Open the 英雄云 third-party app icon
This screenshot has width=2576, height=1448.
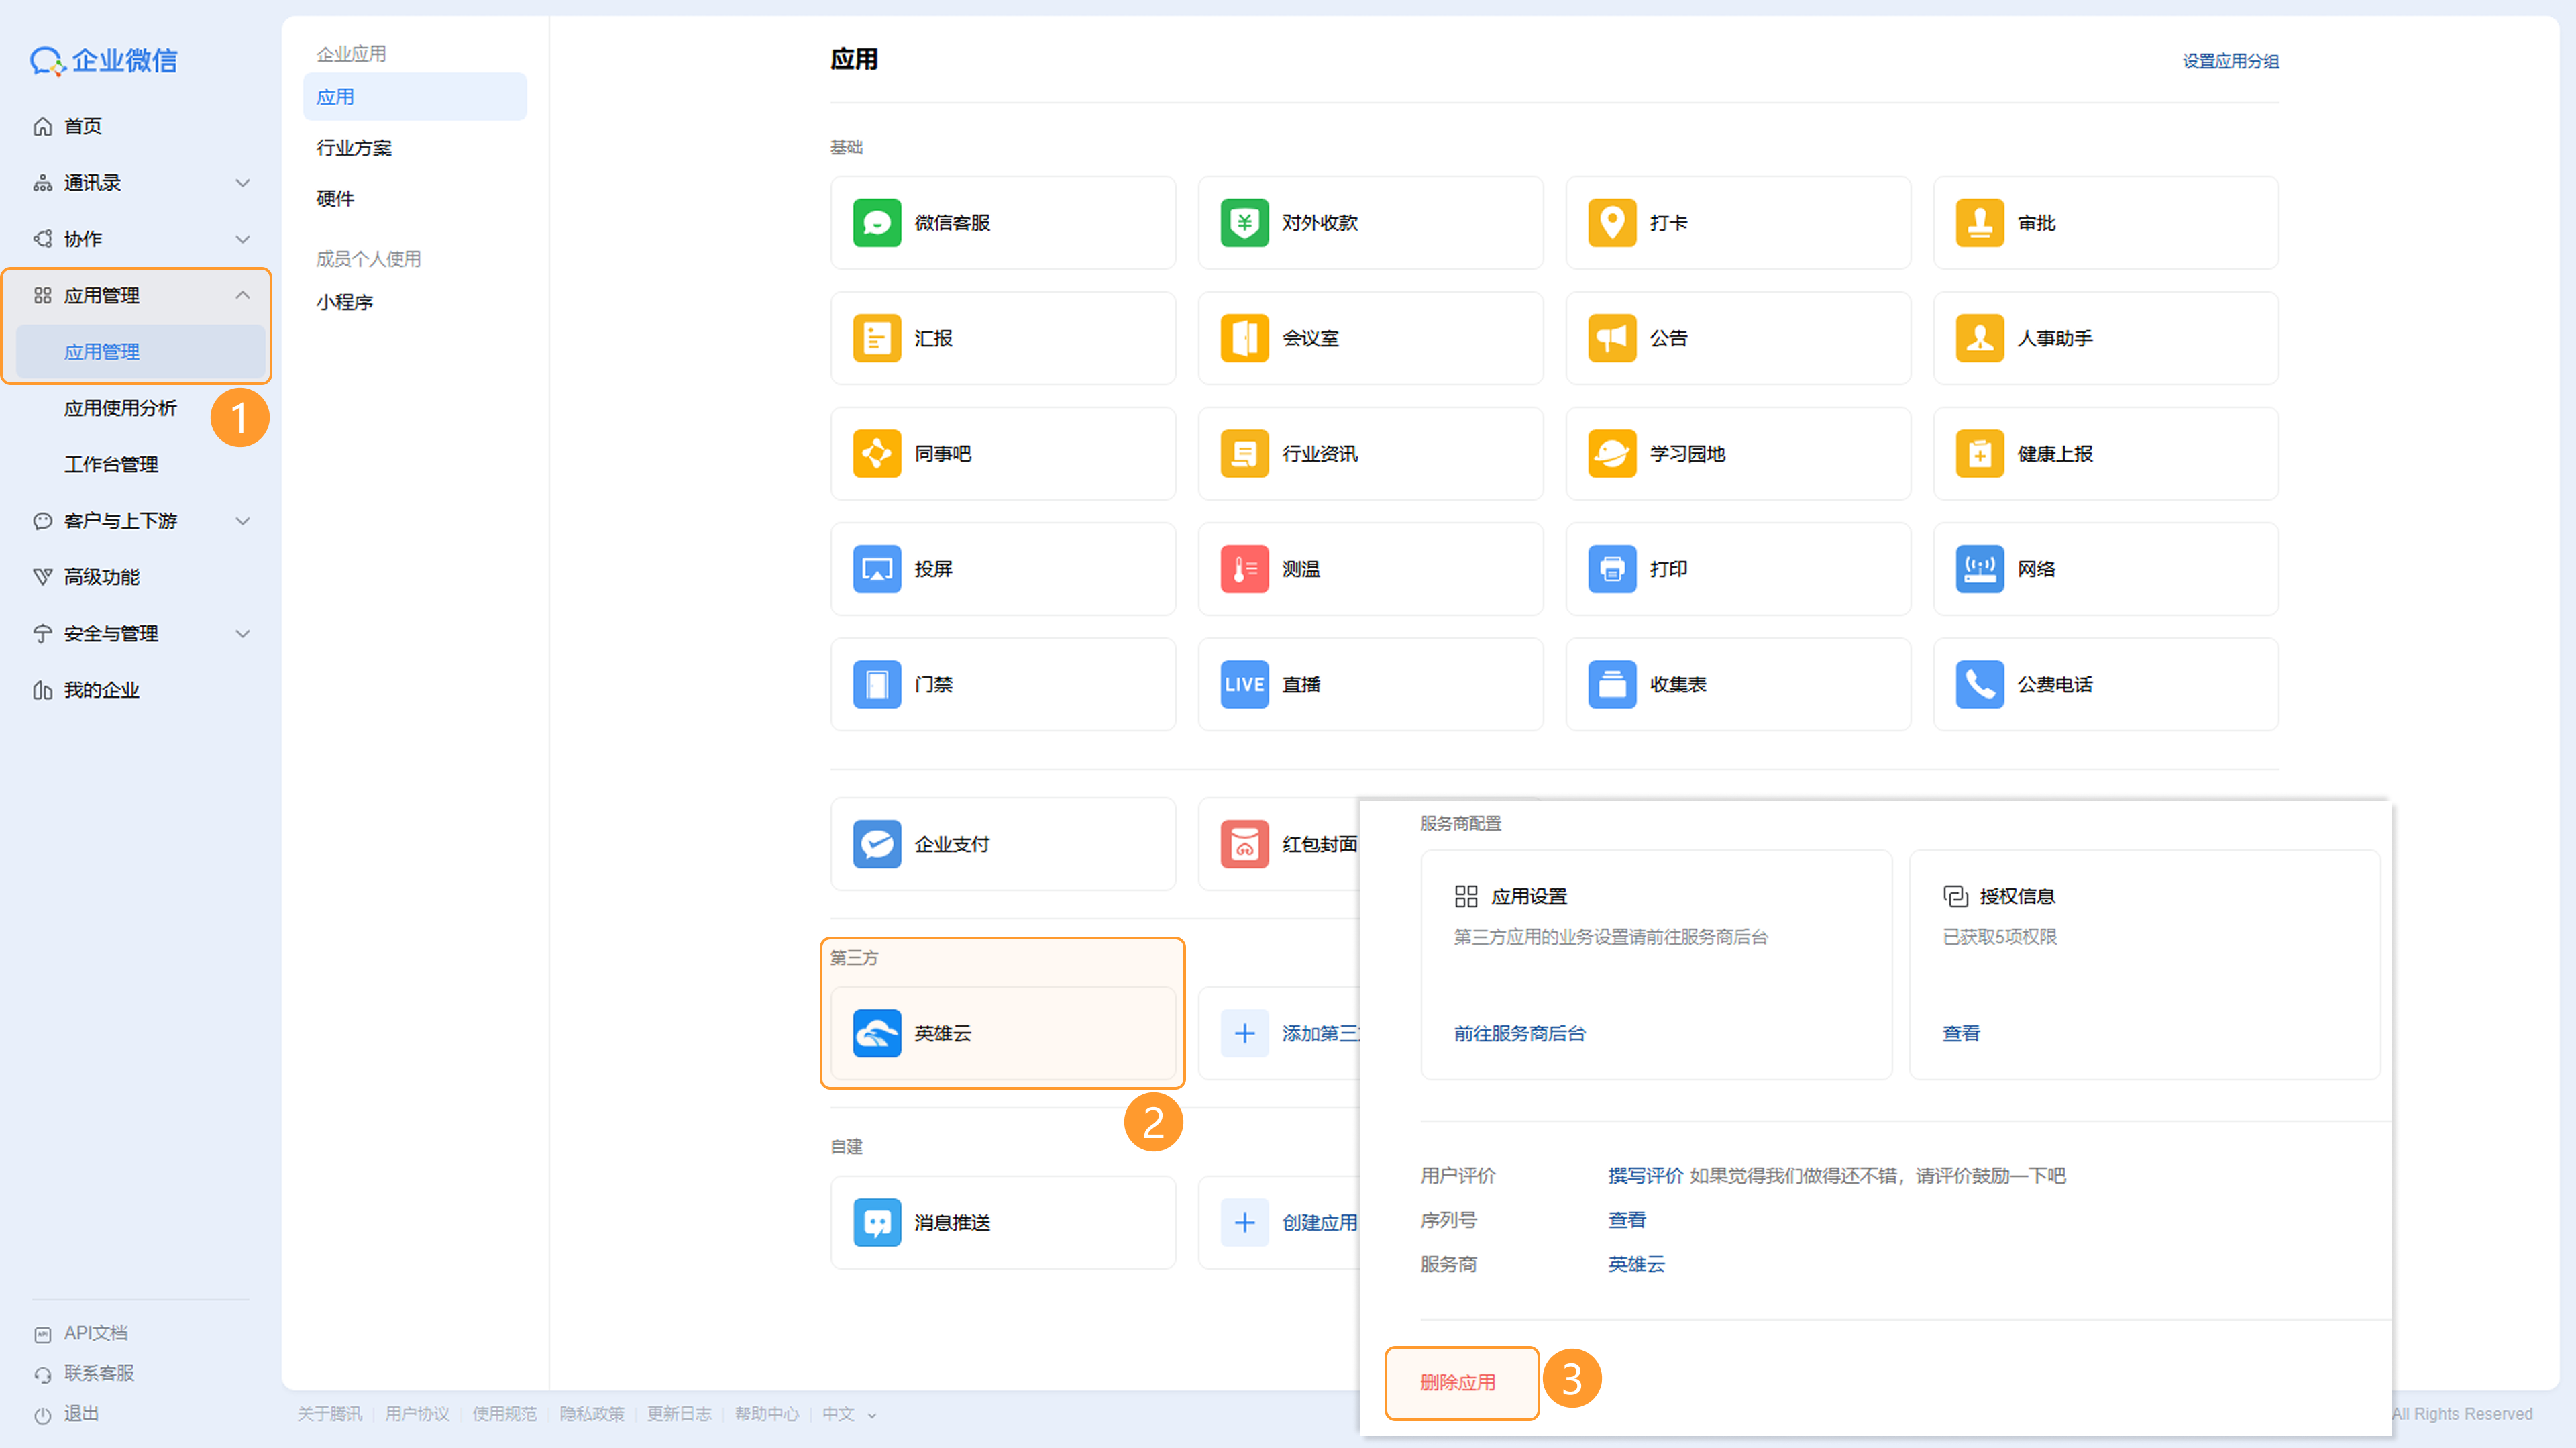(x=876, y=1033)
